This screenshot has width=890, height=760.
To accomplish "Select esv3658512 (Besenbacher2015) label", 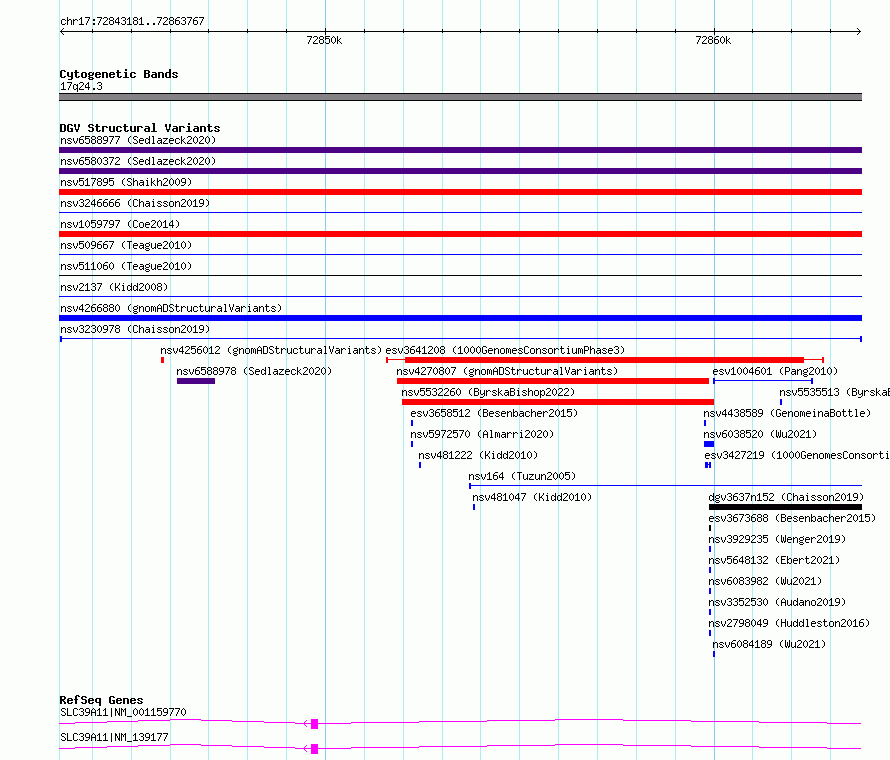I will (x=494, y=413).
